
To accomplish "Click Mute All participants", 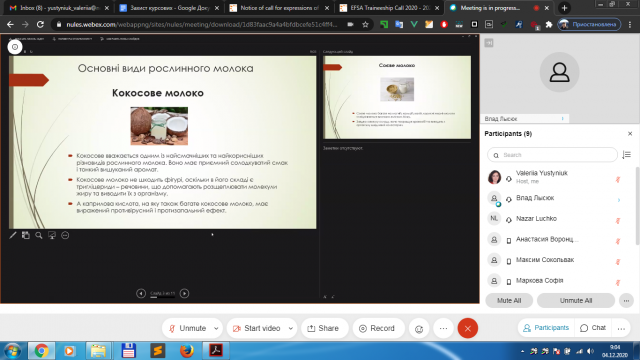I will 509,300.
